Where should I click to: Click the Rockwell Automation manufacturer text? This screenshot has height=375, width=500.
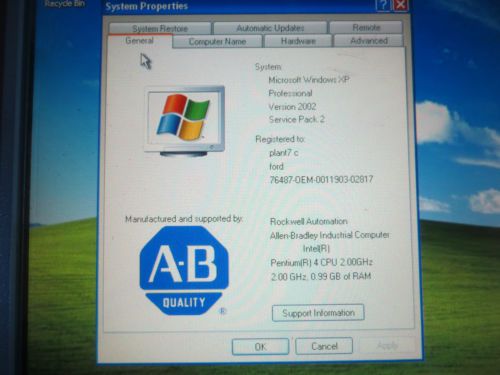309,221
